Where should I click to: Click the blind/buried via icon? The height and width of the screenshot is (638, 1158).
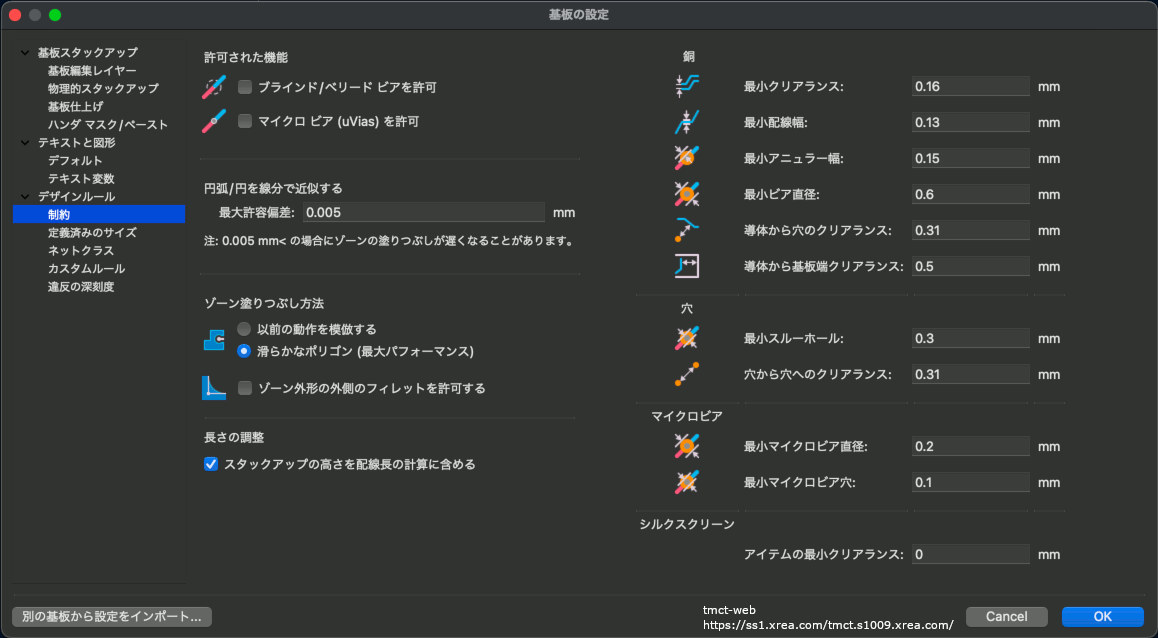pos(214,87)
